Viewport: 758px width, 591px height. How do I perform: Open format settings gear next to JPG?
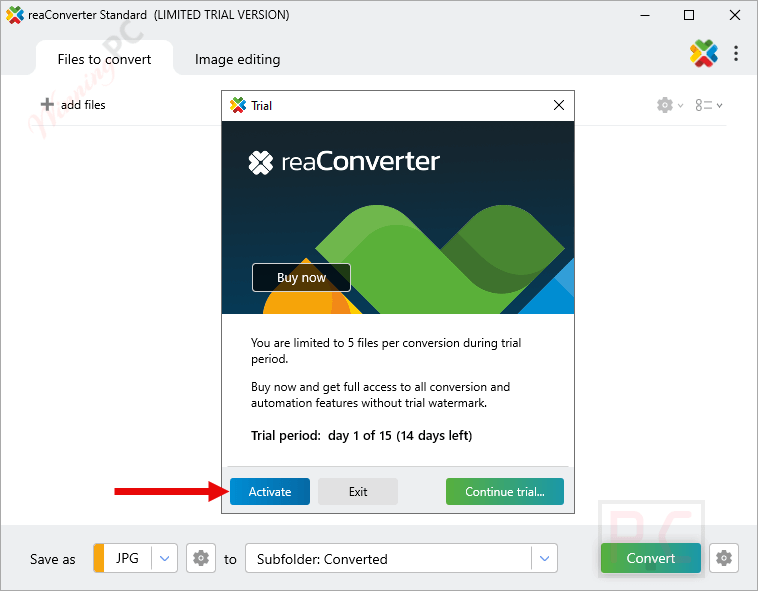click(x=201, y=558)
